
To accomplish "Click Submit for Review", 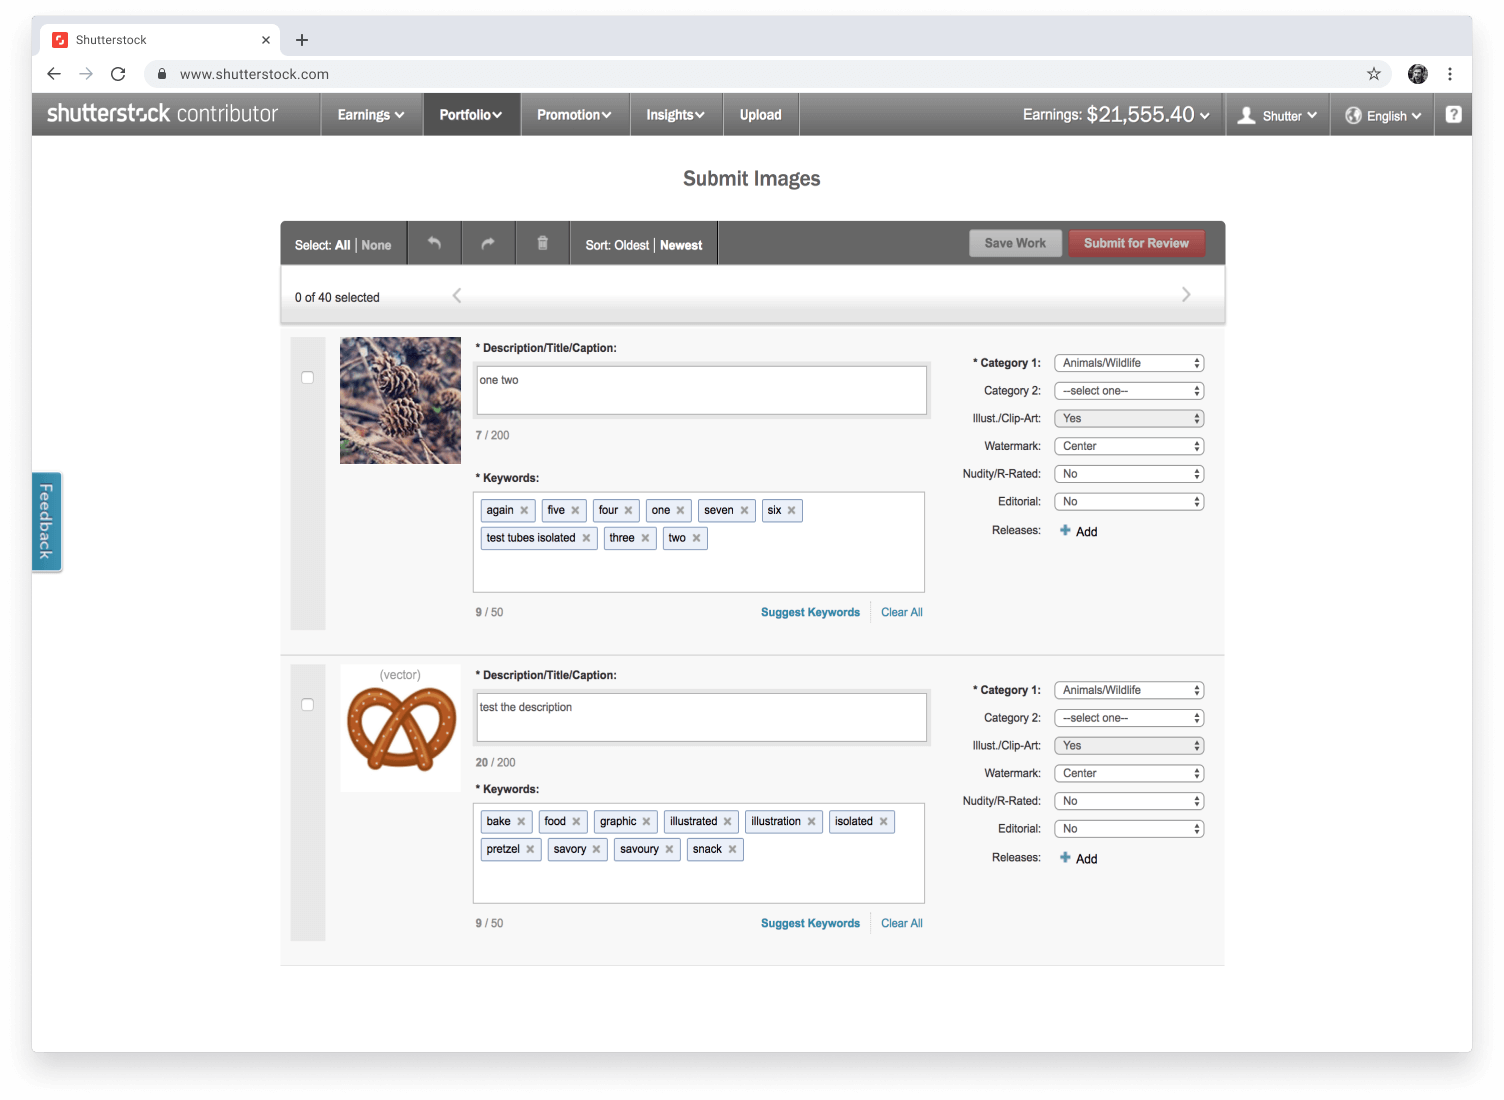I will click(x=1136, y=243).
